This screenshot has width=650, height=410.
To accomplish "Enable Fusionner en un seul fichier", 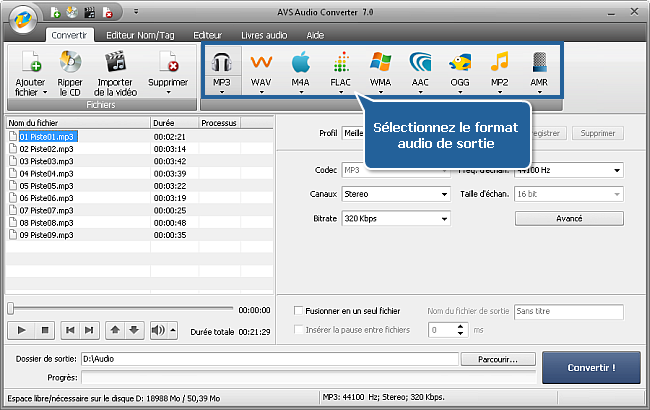I will coord(299,311).
